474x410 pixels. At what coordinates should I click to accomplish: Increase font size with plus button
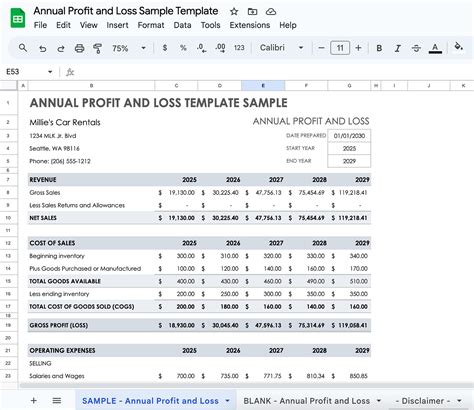coord(358,48)
